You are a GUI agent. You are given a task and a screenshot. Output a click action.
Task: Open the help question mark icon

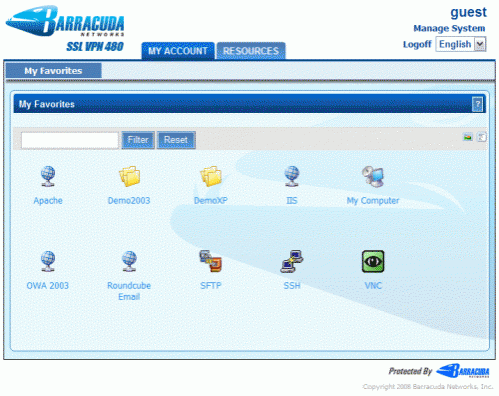[x=478, y=104]
